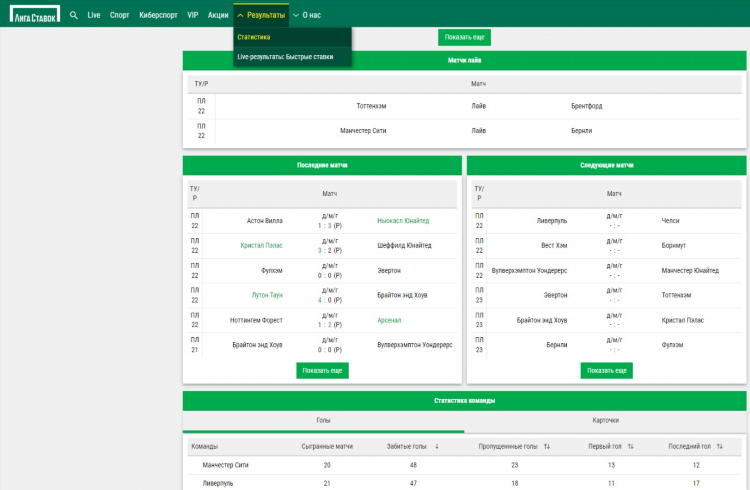
Task: Open Тоттенхэм live match team
Action: (371, 106)
